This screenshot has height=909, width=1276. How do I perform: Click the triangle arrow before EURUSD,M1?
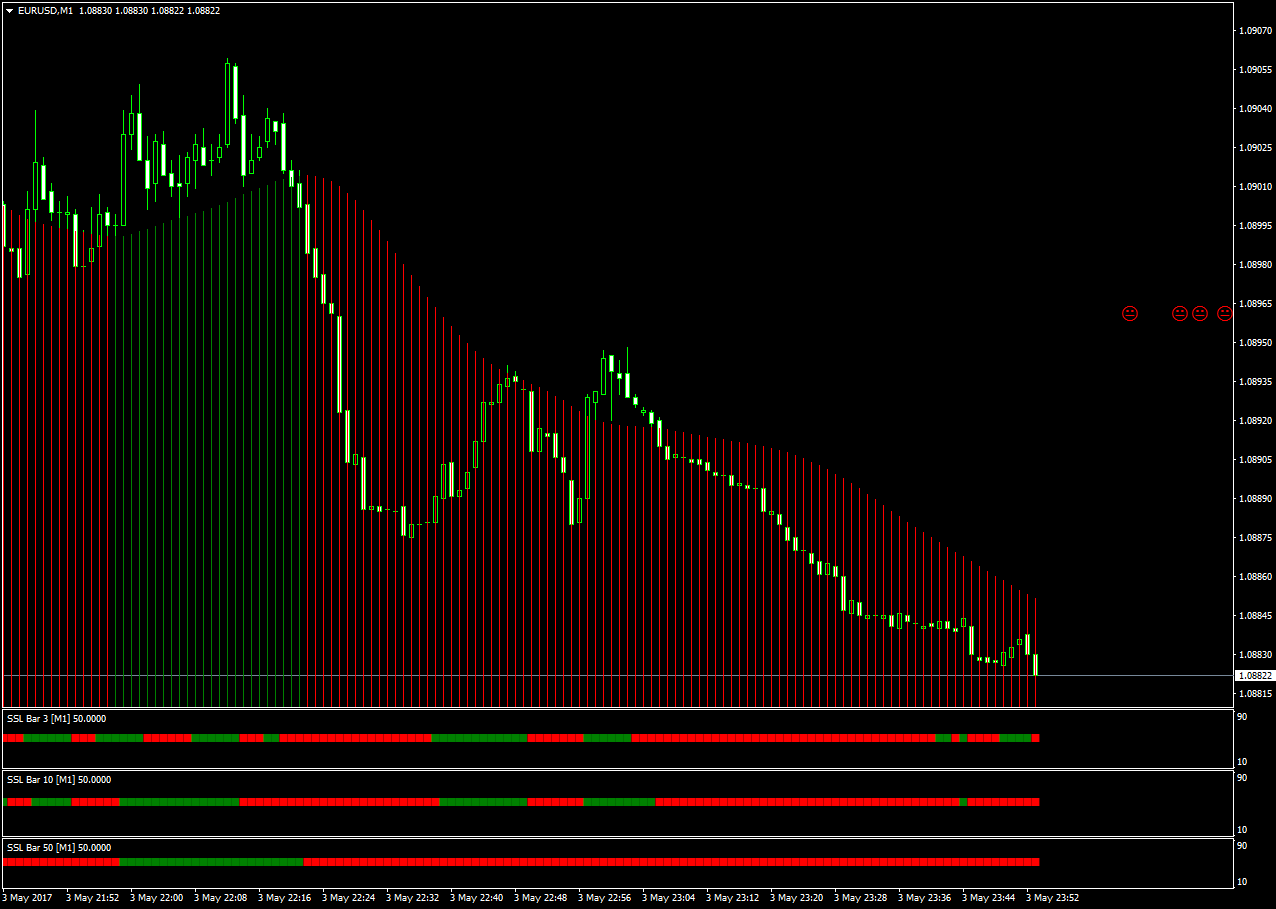click(9, 11)
